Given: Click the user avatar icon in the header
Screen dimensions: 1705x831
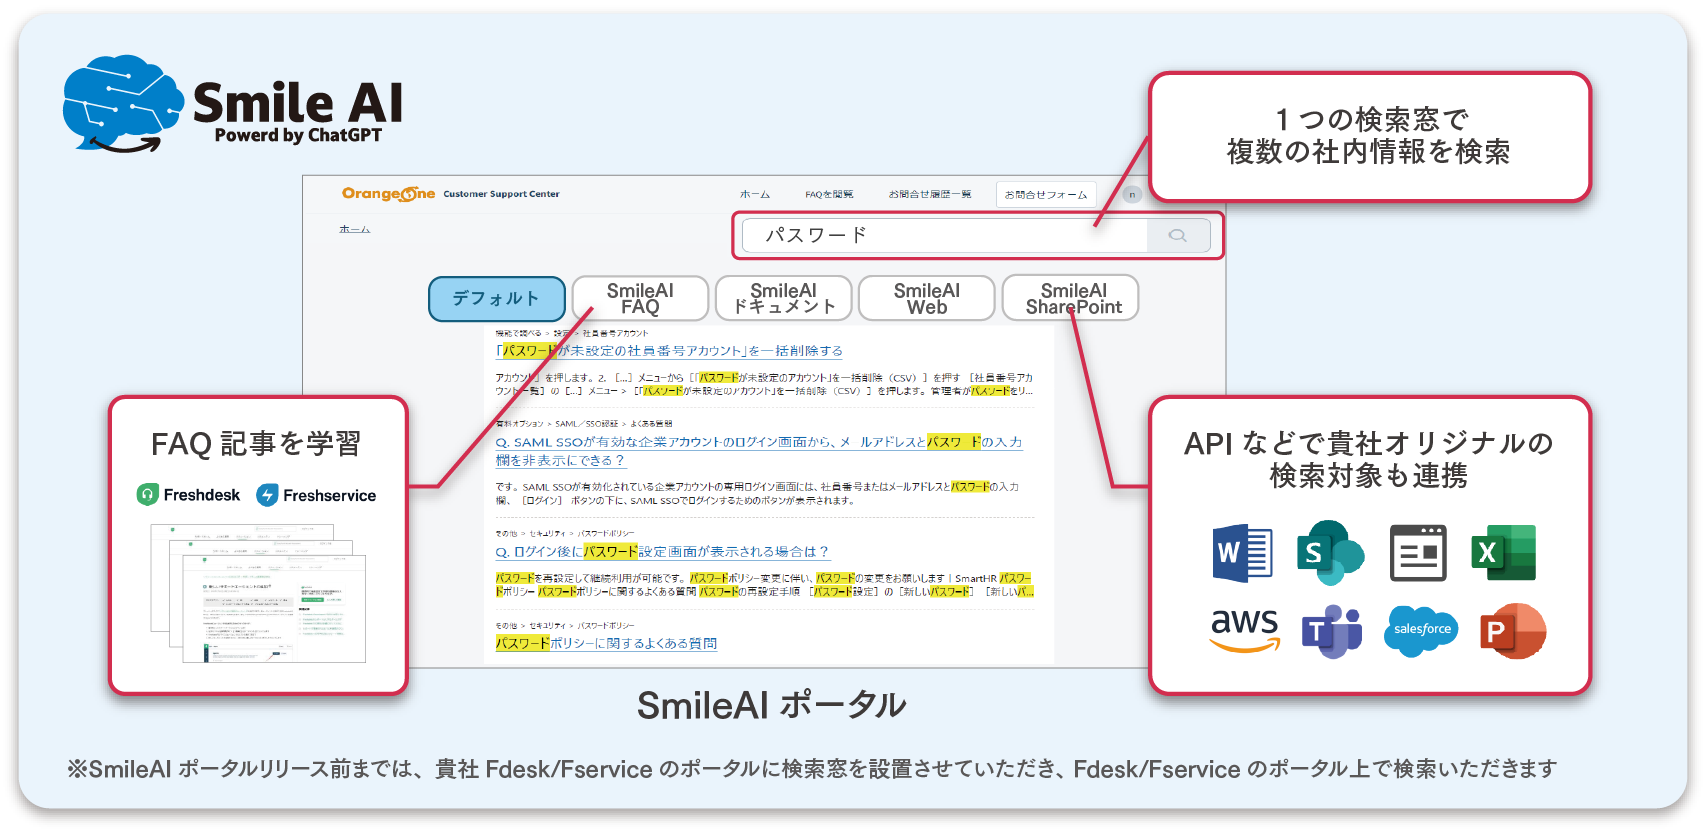Looking at the screenshot, I should [1132, 194].
